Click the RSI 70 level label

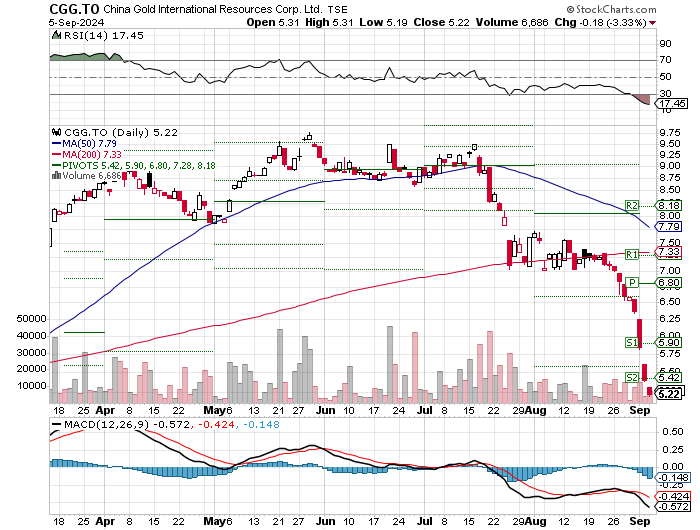point(665,60)
